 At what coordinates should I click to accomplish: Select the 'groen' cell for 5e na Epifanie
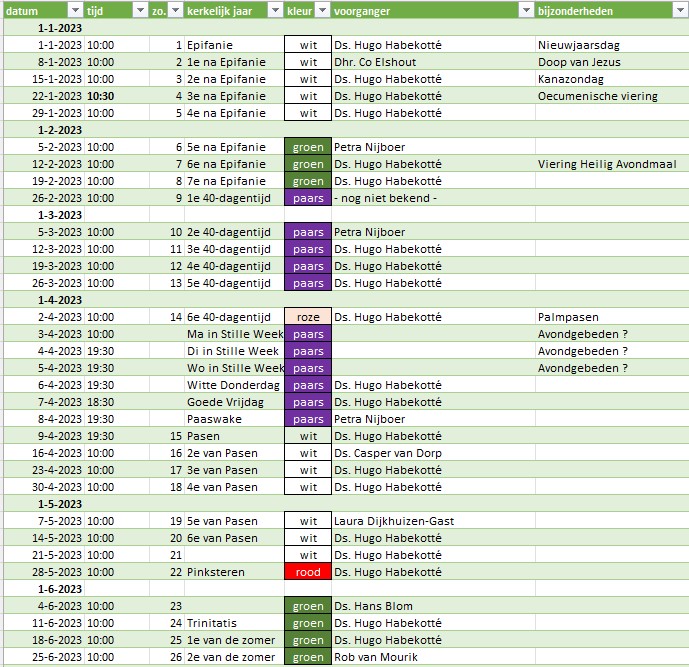(x=308, y=147)
